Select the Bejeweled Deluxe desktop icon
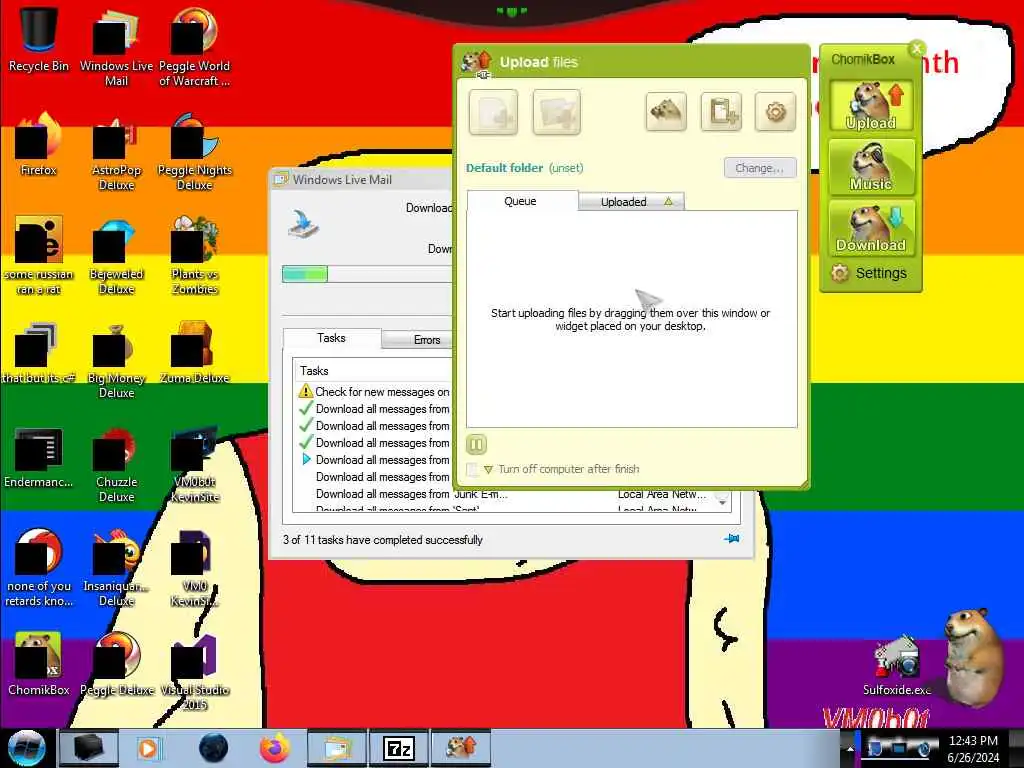The image size is (1024, 768). [116, 256]
